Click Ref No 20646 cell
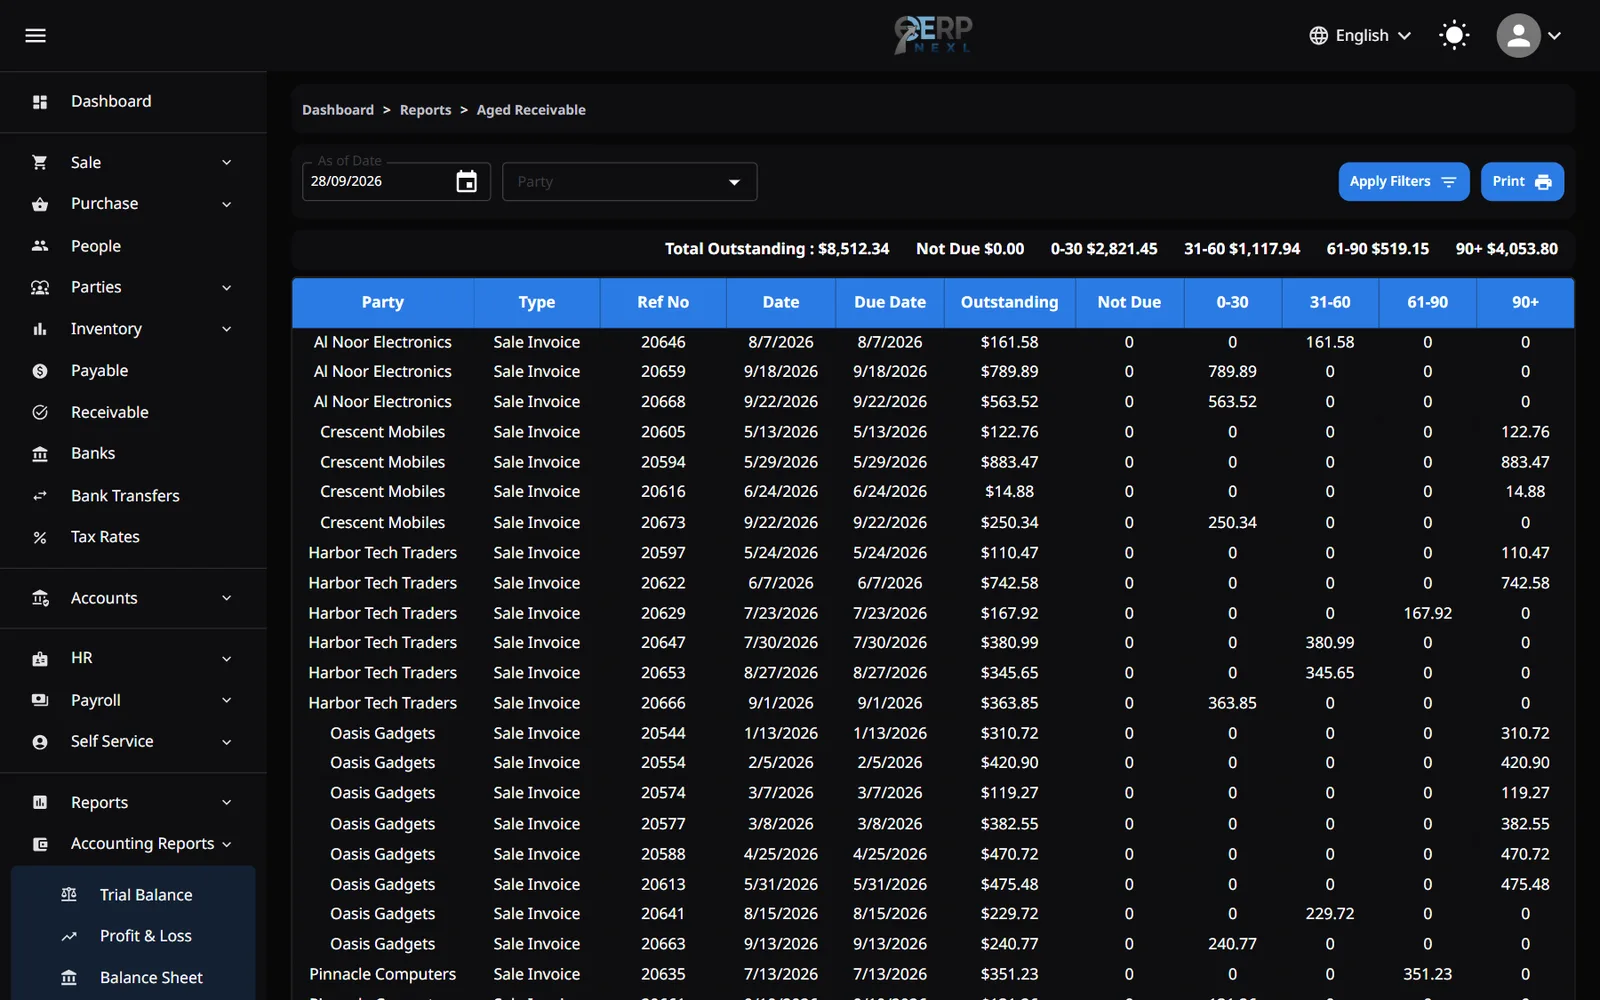Screen dimensions: 1600x1000 tap(663, 342)
